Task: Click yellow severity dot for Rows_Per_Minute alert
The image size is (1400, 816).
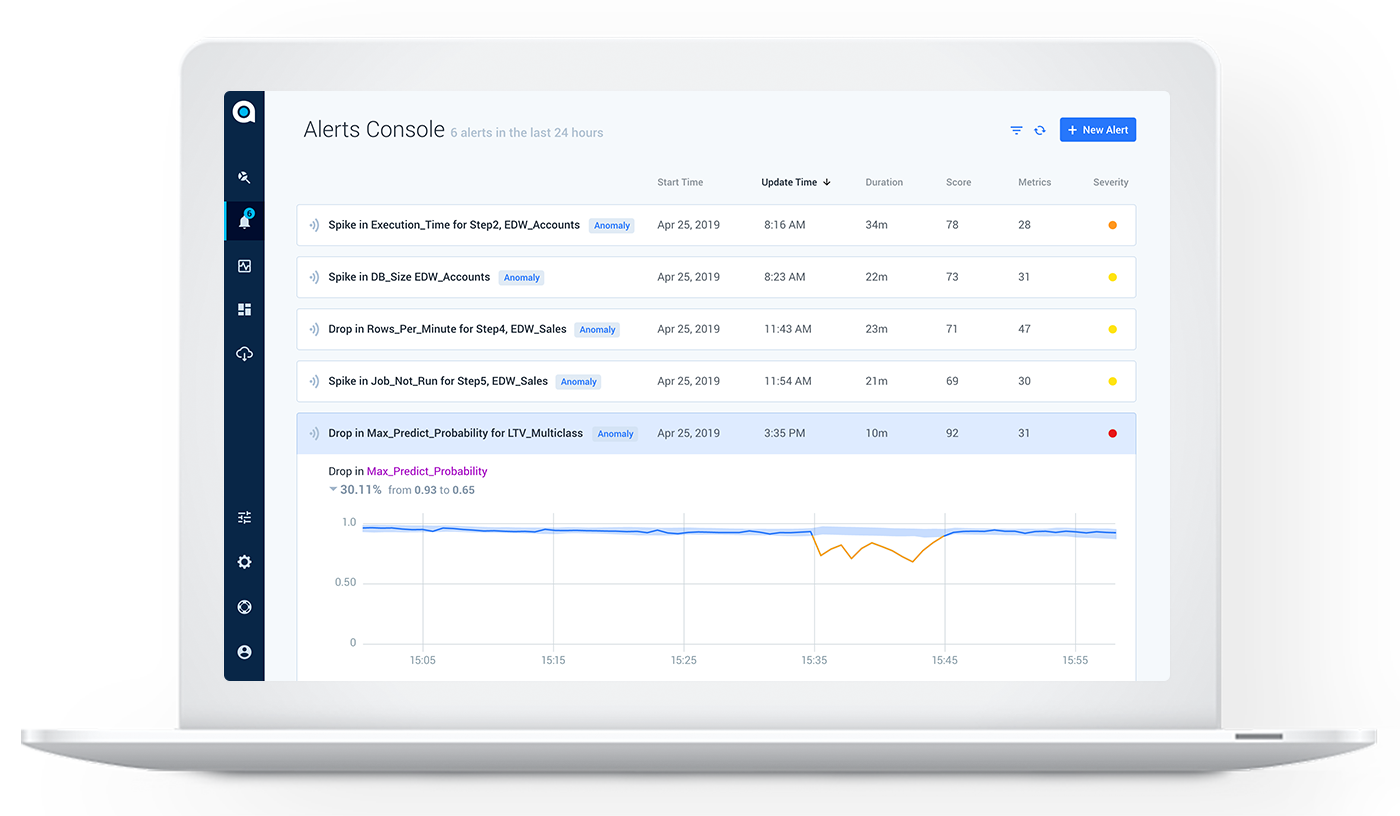Action: tap(1112, 329)
